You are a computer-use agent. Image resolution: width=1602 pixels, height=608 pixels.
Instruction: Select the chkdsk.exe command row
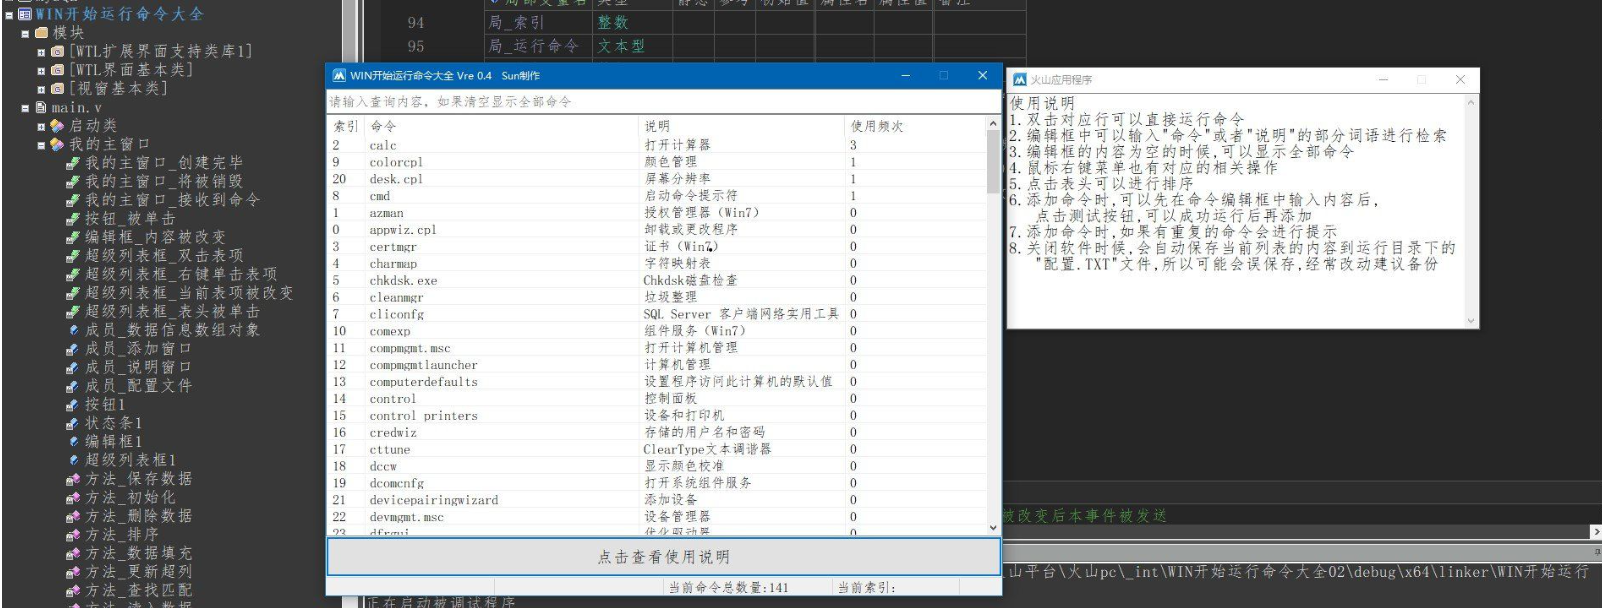657,281
